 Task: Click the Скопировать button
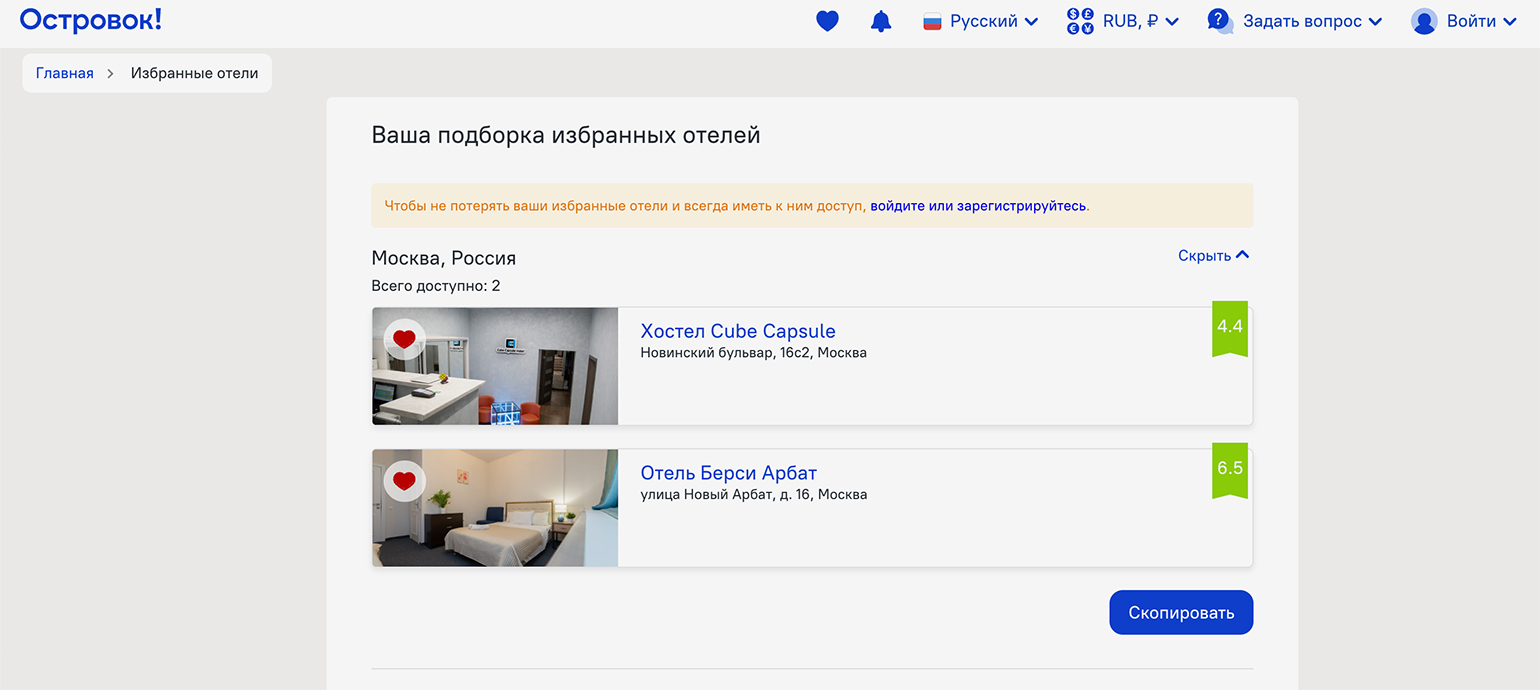click(x=1181, y=612)
